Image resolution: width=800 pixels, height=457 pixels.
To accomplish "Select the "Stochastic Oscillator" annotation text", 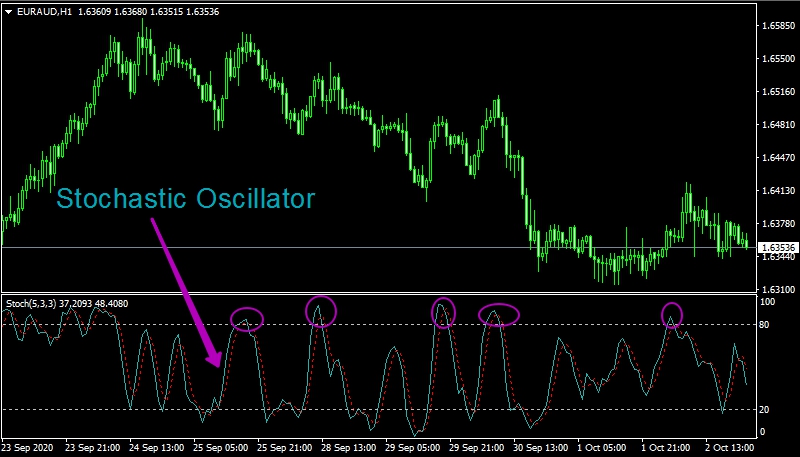I will click(x=186, y=198).
